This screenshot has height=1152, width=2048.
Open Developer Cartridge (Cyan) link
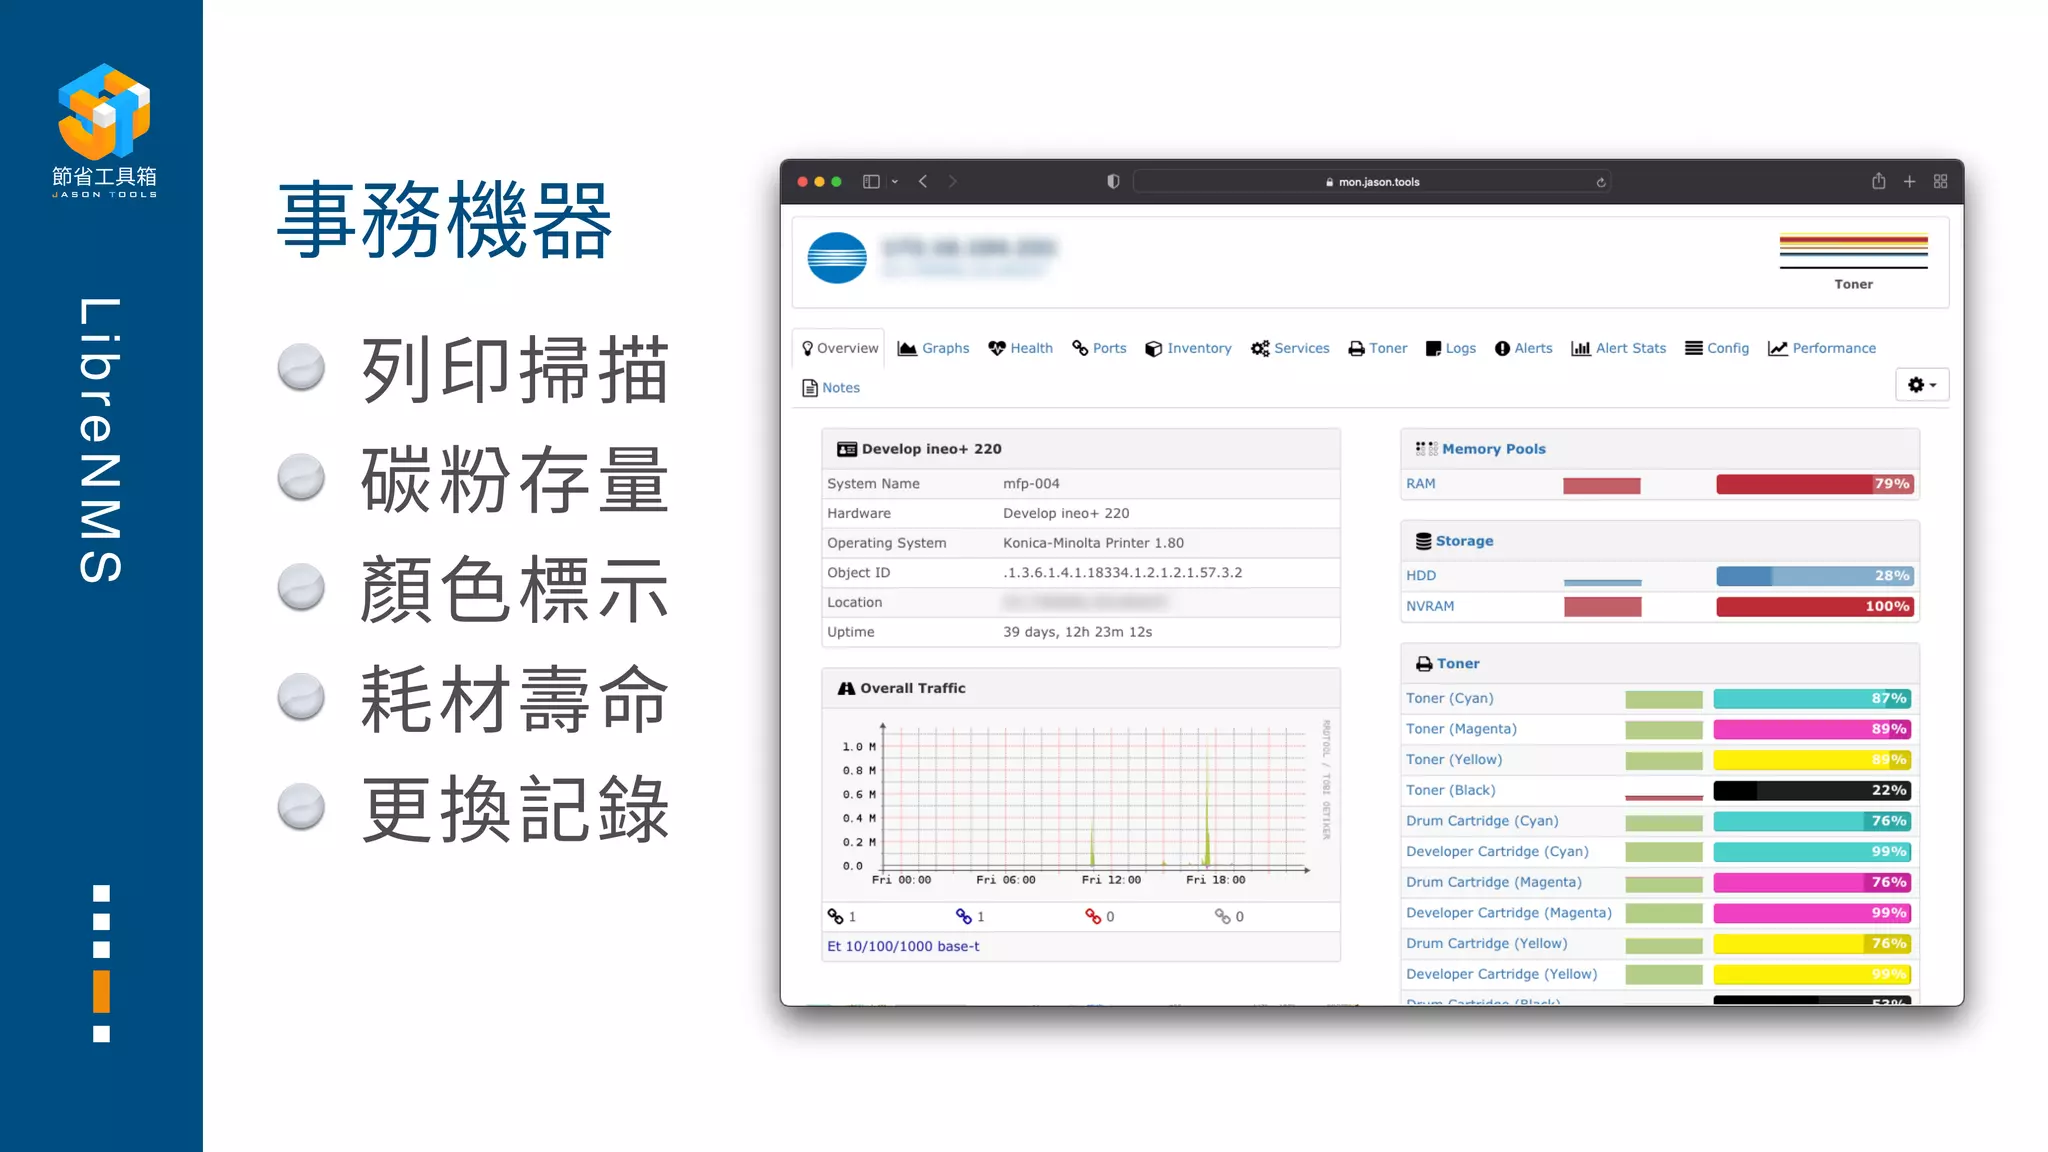coord(1497,852)
